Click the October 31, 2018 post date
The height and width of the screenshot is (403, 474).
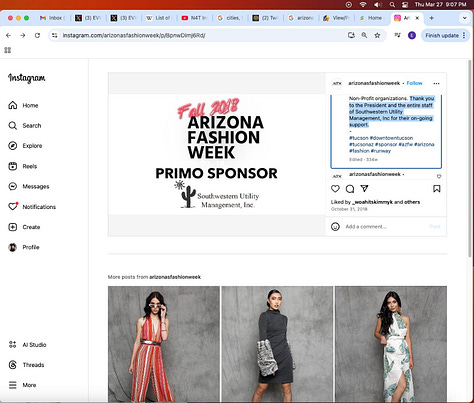349,209
